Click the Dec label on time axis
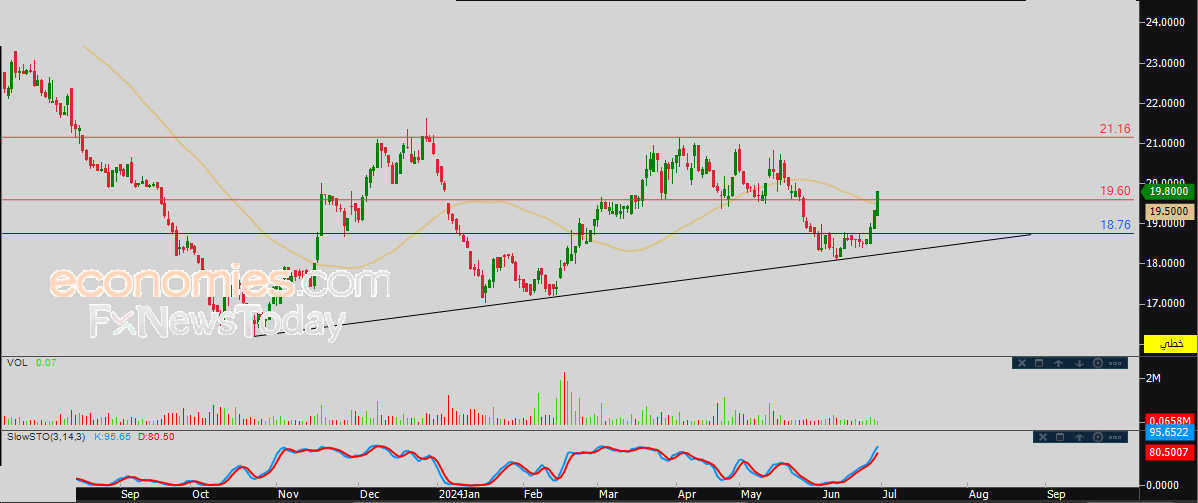 click(372, 495)
